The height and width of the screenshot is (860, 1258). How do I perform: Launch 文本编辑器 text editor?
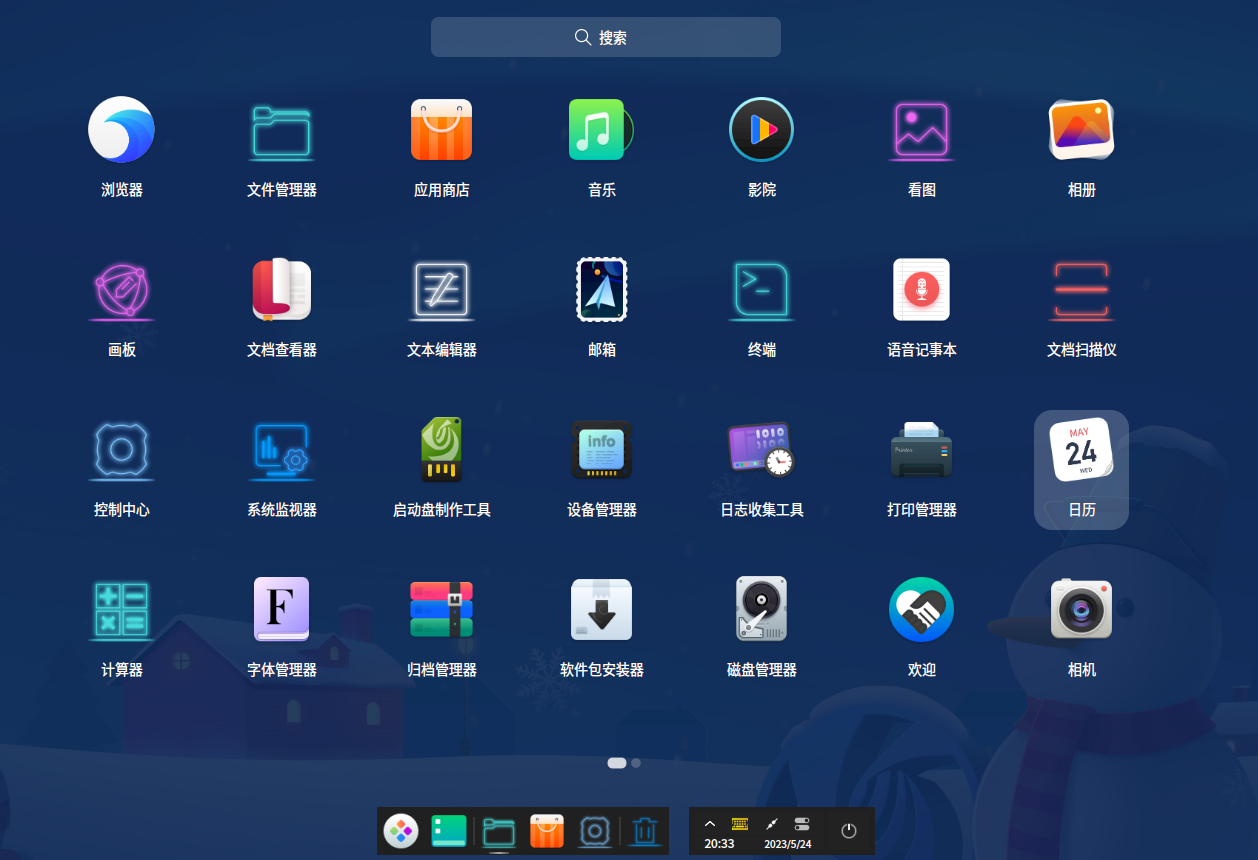pyautogui.click(x=442, y=289)
